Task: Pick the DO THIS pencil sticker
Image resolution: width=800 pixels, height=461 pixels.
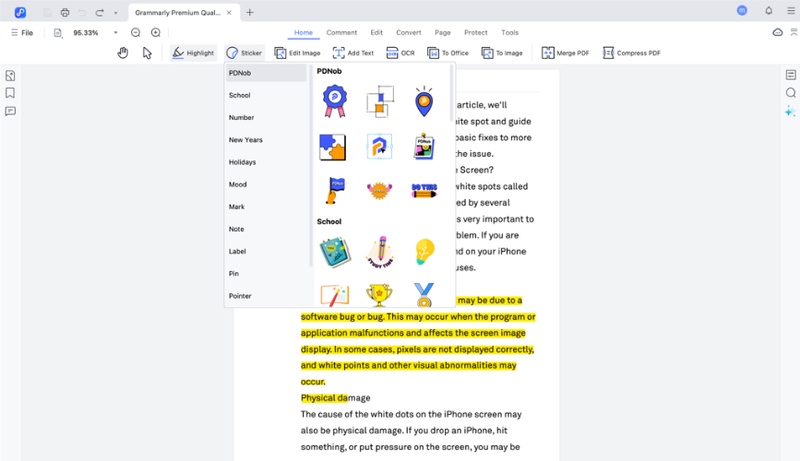Action: pyautogui.click(x=424, y=191)
